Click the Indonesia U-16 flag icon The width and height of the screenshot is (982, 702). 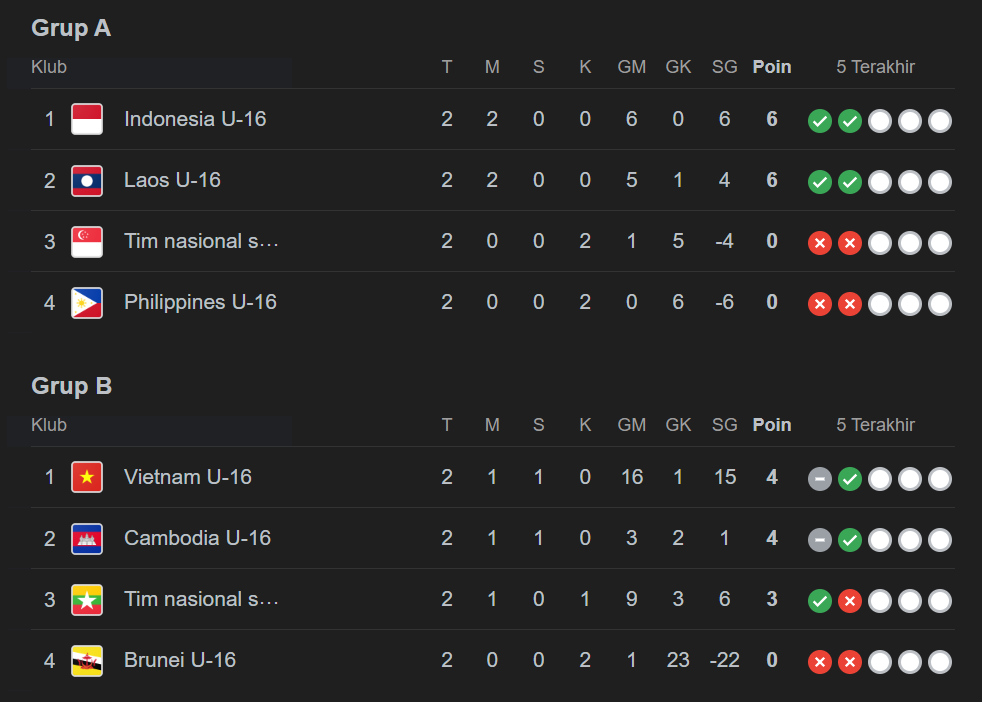click(x=87, y=119)
